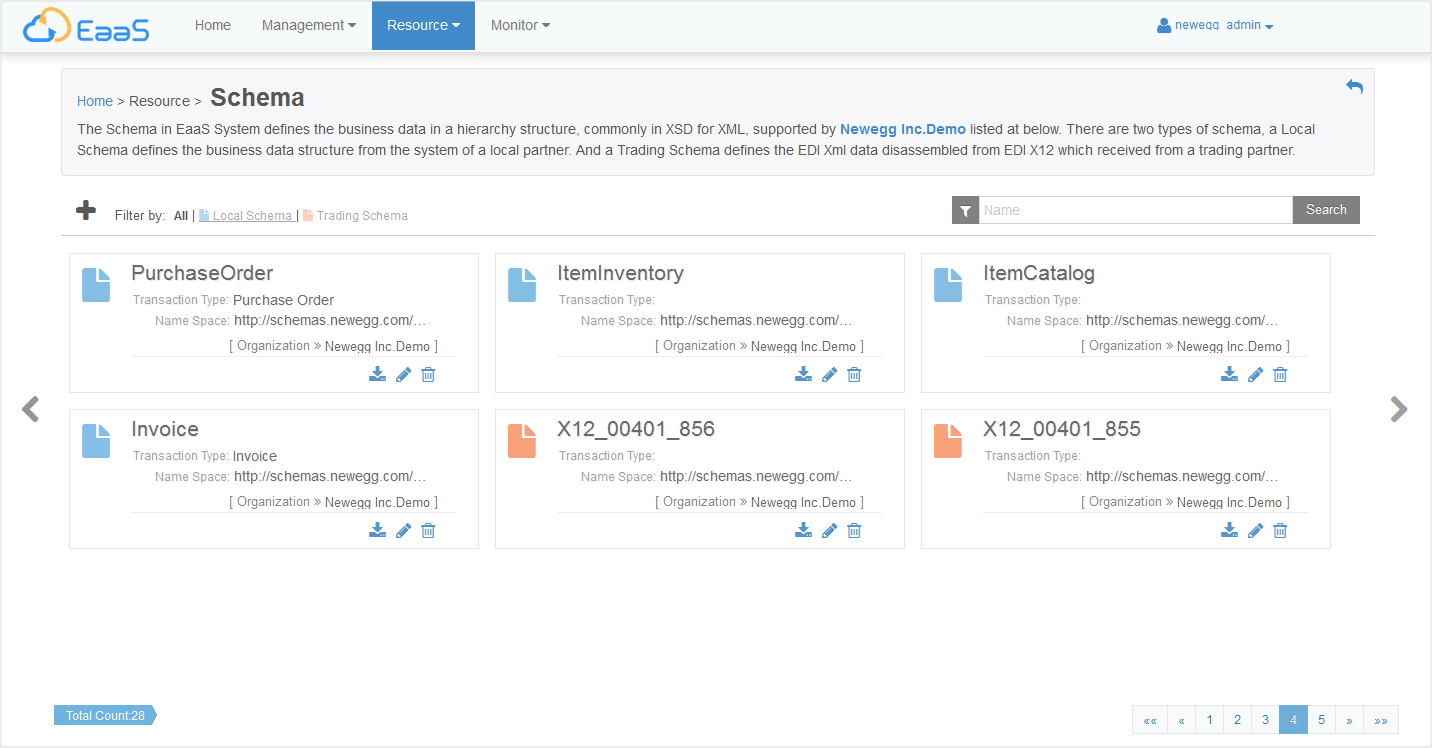Viewport: 1432px width, 748px height.
Task: Click the Invoice edit pencil icon
Action: (x=403, y=530)
